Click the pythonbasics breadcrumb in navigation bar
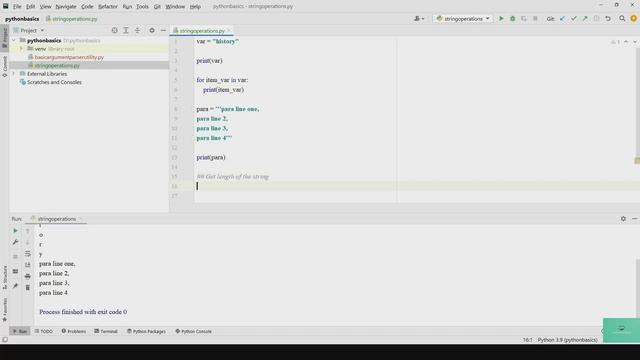The width and height of the screenshot is (640, 360). click(22, 19)
